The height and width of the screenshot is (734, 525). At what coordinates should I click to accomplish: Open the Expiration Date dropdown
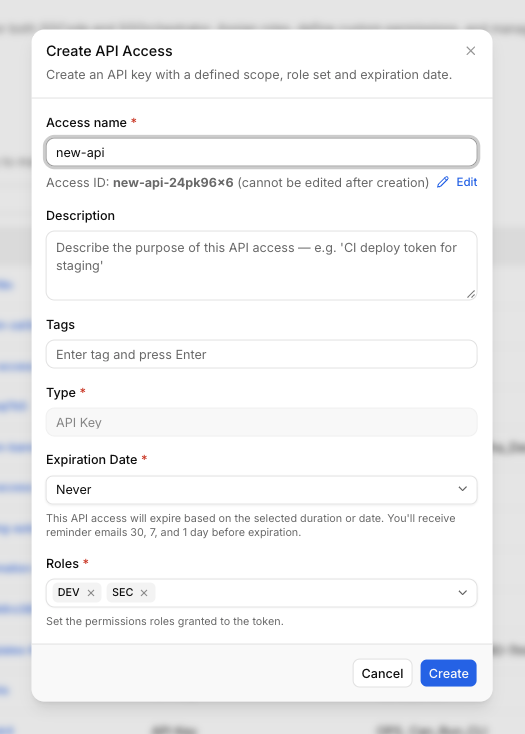[262, 490]
